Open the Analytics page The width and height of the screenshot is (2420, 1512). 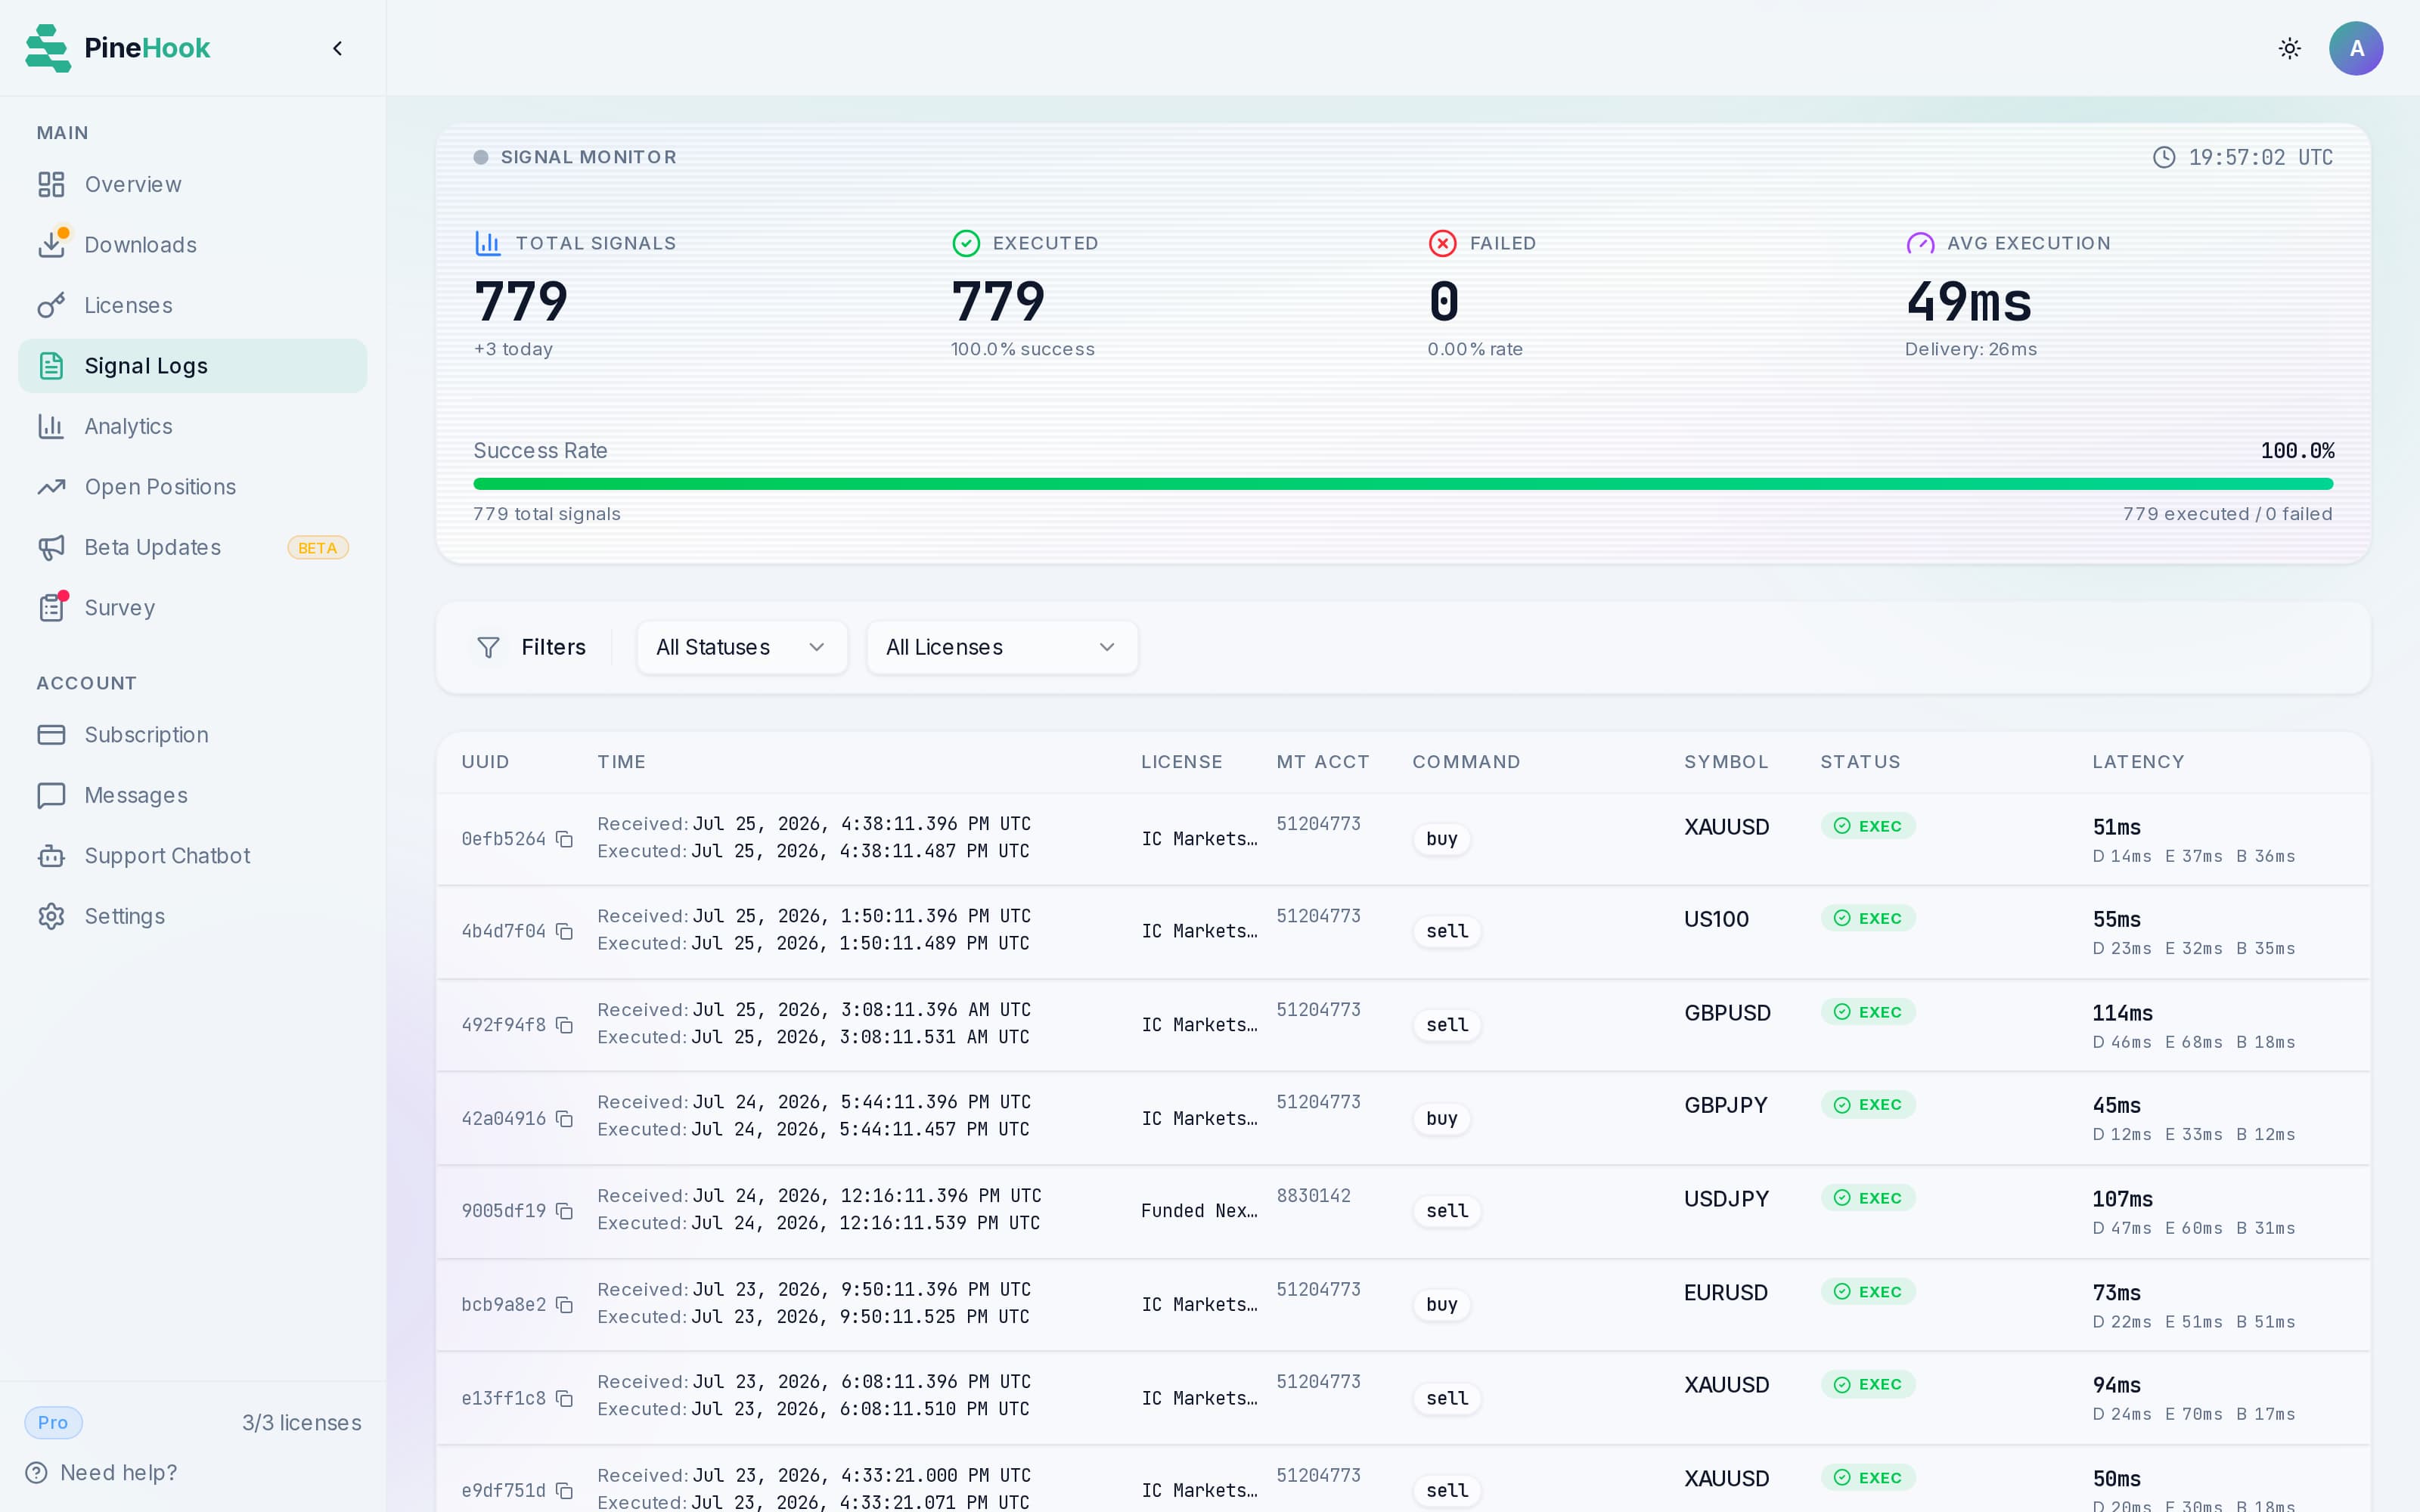tap(192, 426)
